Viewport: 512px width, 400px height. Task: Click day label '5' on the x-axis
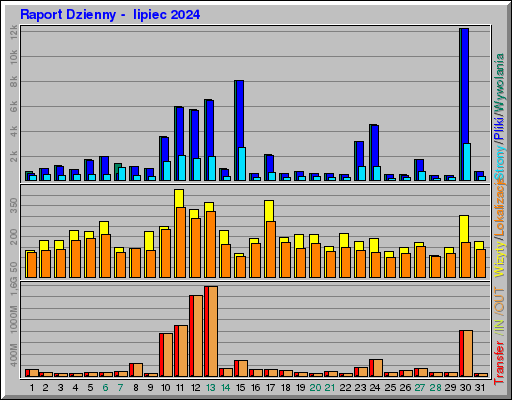[91, 388]
